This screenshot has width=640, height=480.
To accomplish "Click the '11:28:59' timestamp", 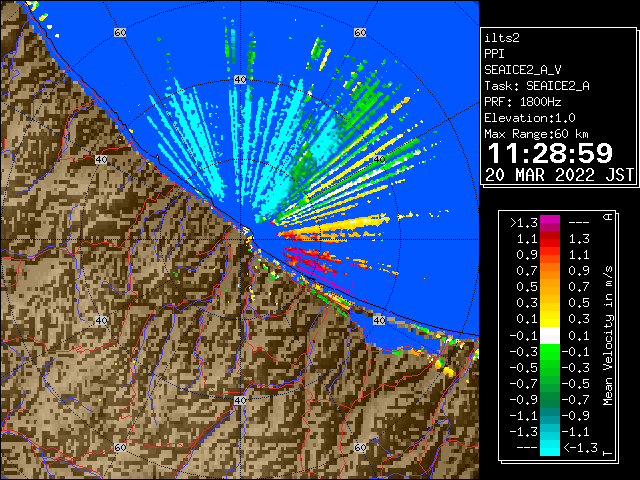I will click(x=550, y=153).
